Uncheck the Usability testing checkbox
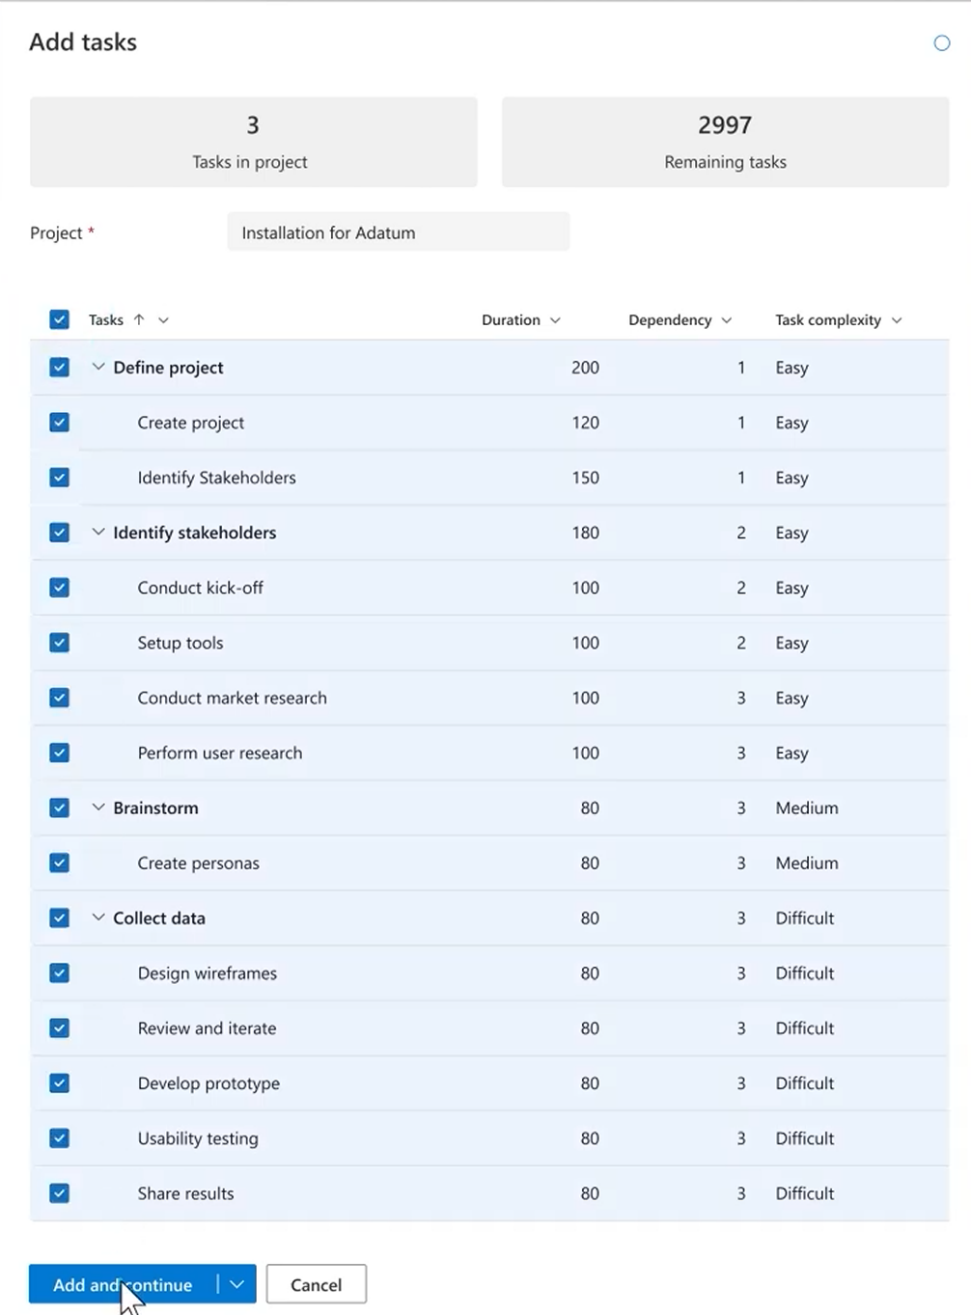 tap(59, 1138)
